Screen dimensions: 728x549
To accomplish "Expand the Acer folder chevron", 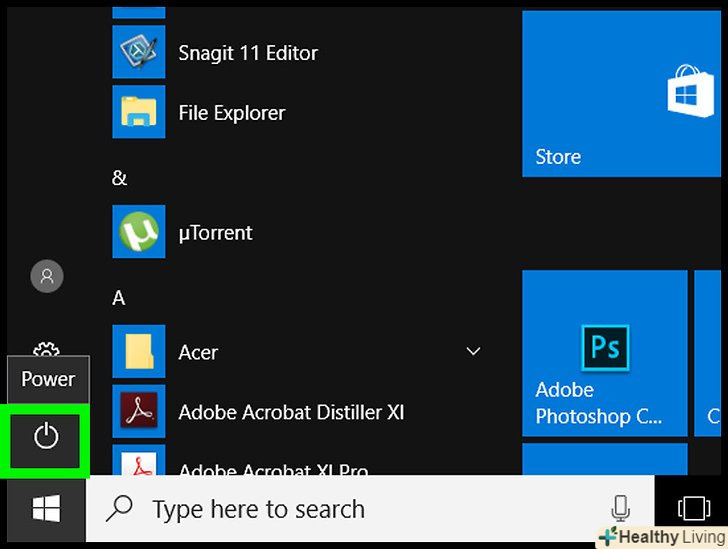I will (x=473, y=352).
